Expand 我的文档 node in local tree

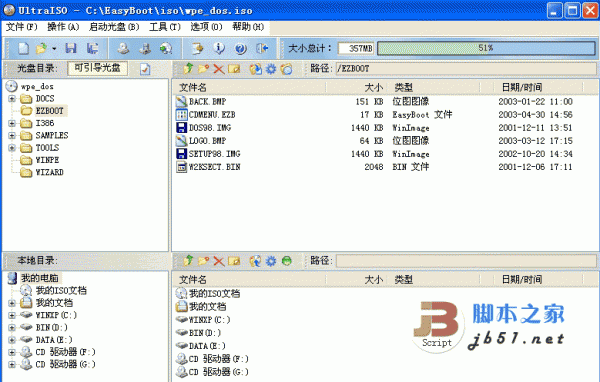12,303
